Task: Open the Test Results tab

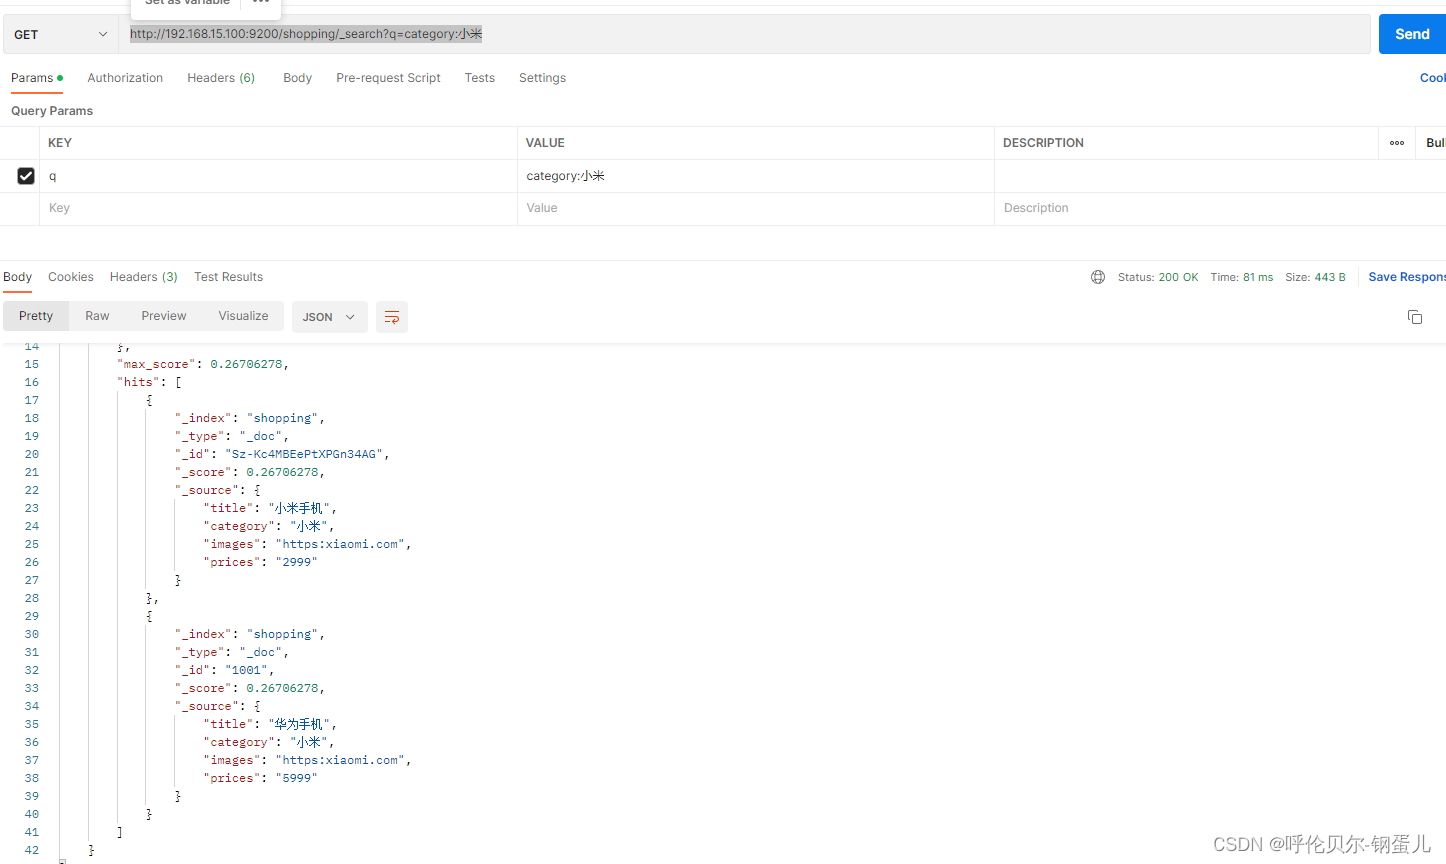Action: (x=228, y=277)
